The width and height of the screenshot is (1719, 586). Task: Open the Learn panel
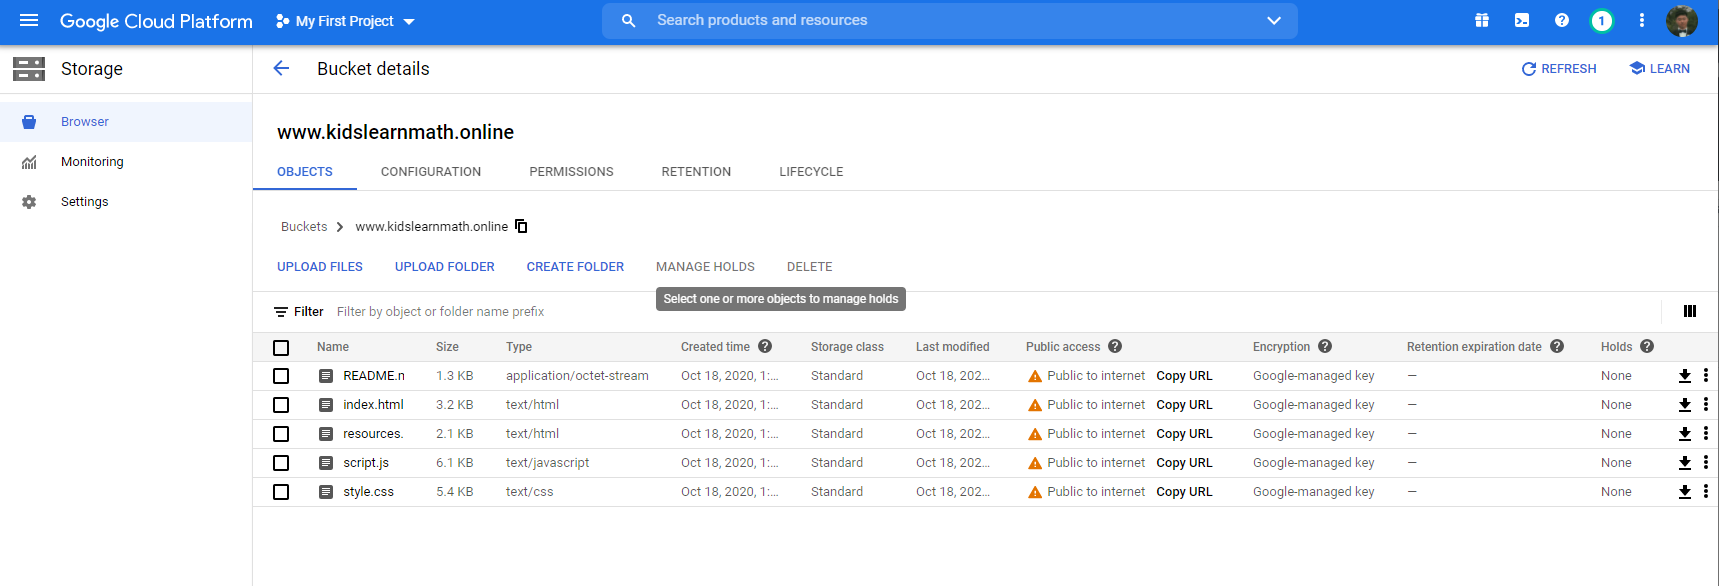[x=1660, y=69]
